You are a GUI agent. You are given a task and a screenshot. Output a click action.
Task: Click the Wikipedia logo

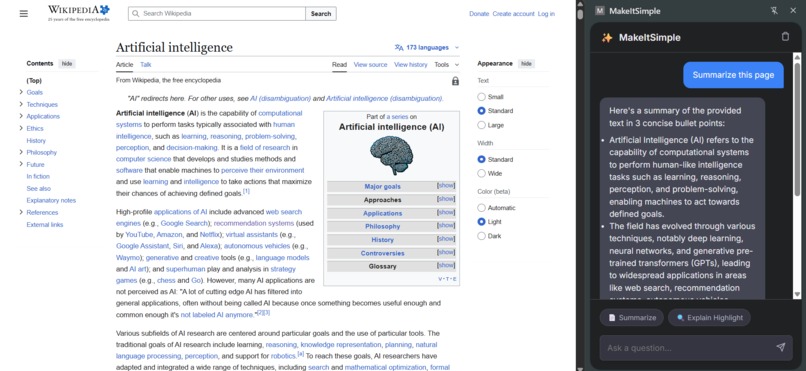[79, 13]
